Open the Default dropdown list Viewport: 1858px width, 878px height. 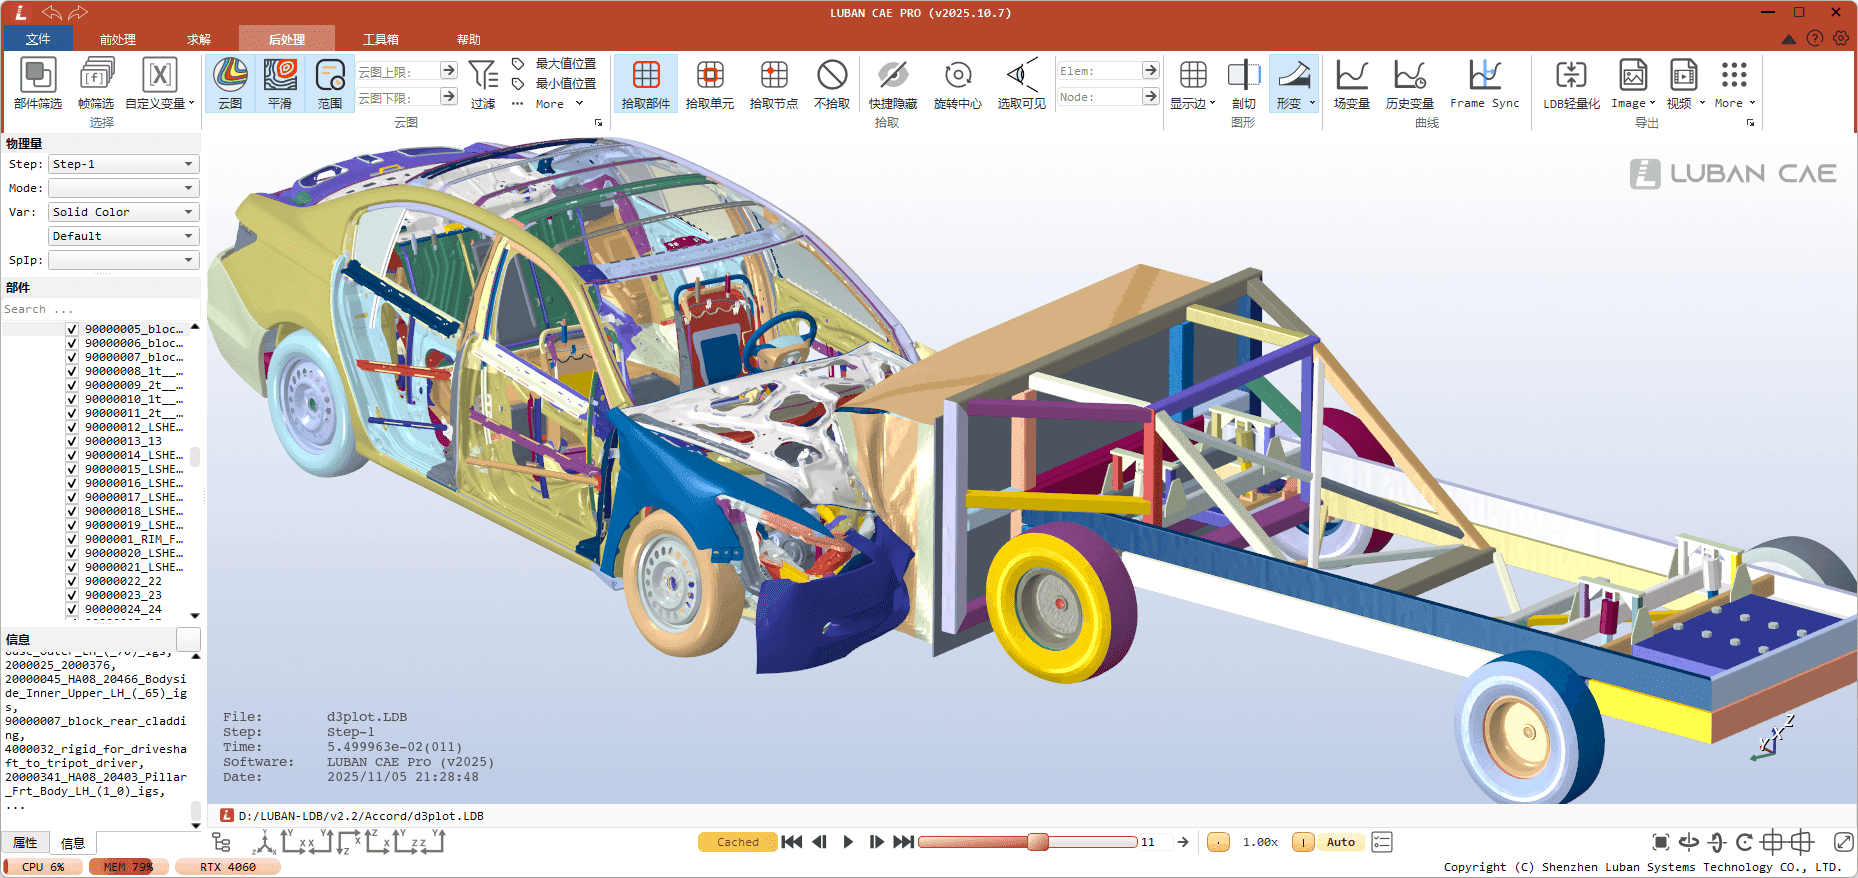point(123,236)
